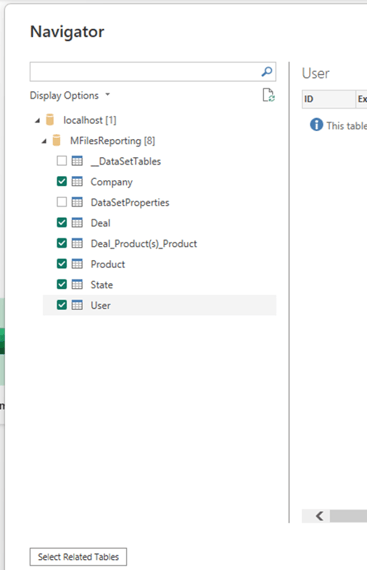Check the DataSetProperties checkbox

tap(62, 202)
